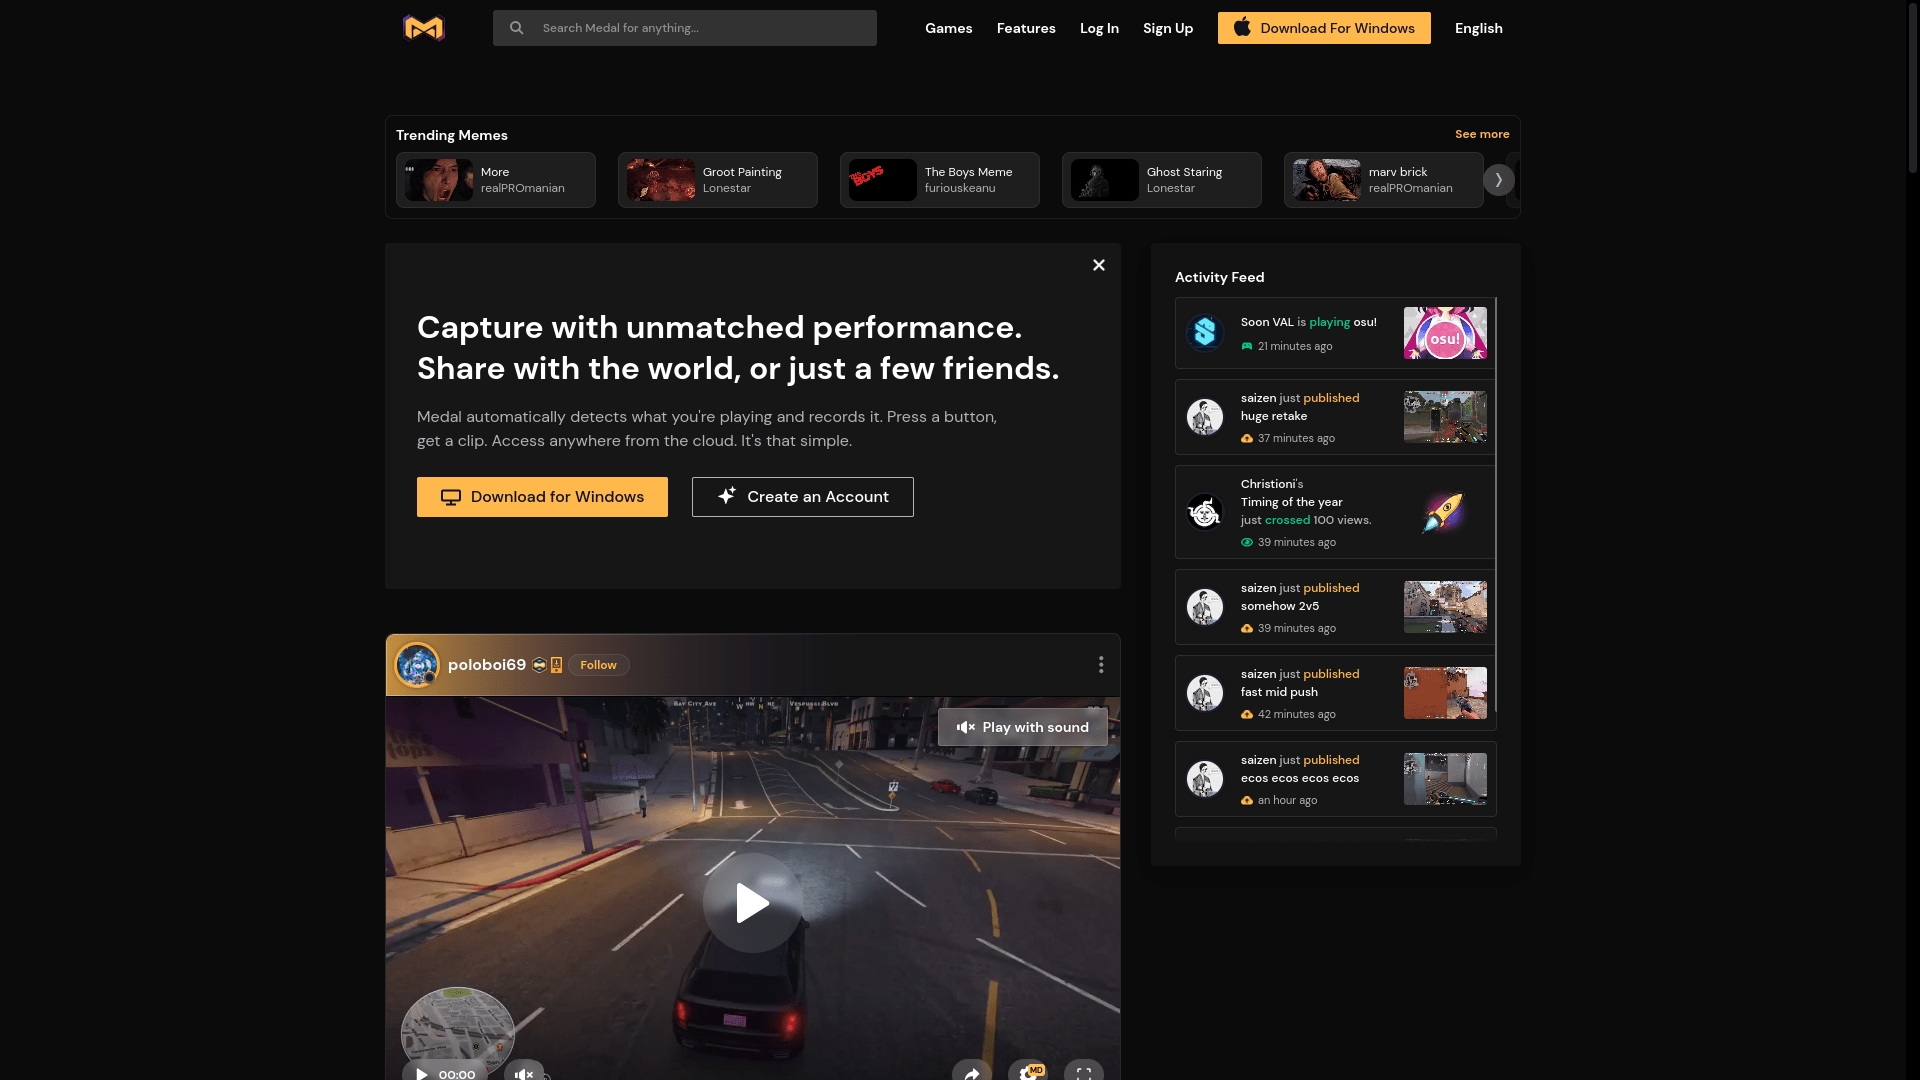
Task: Click the huge retake clip title text
Action: click(1274, 416)
